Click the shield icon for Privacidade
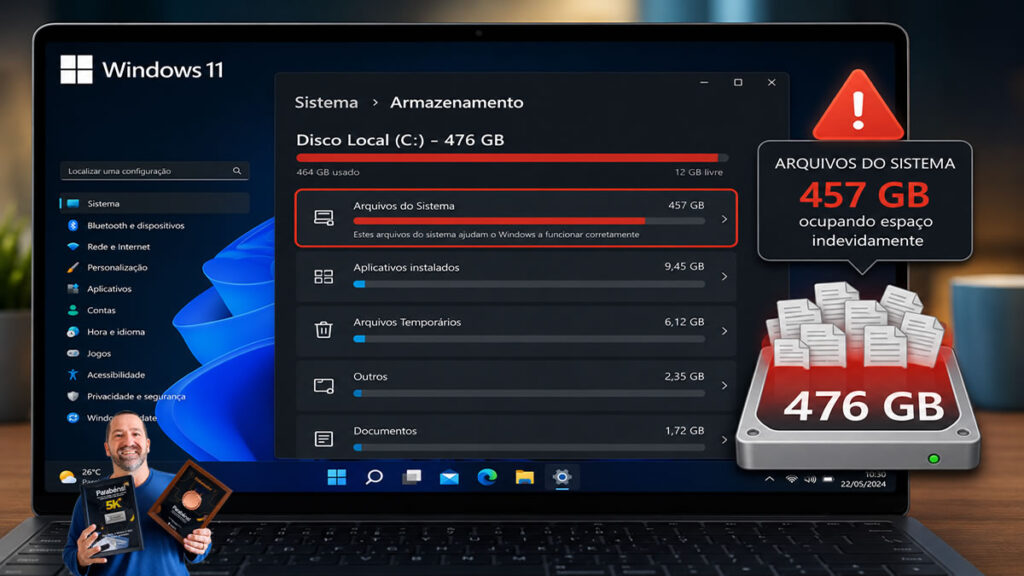 pos(73,396)
